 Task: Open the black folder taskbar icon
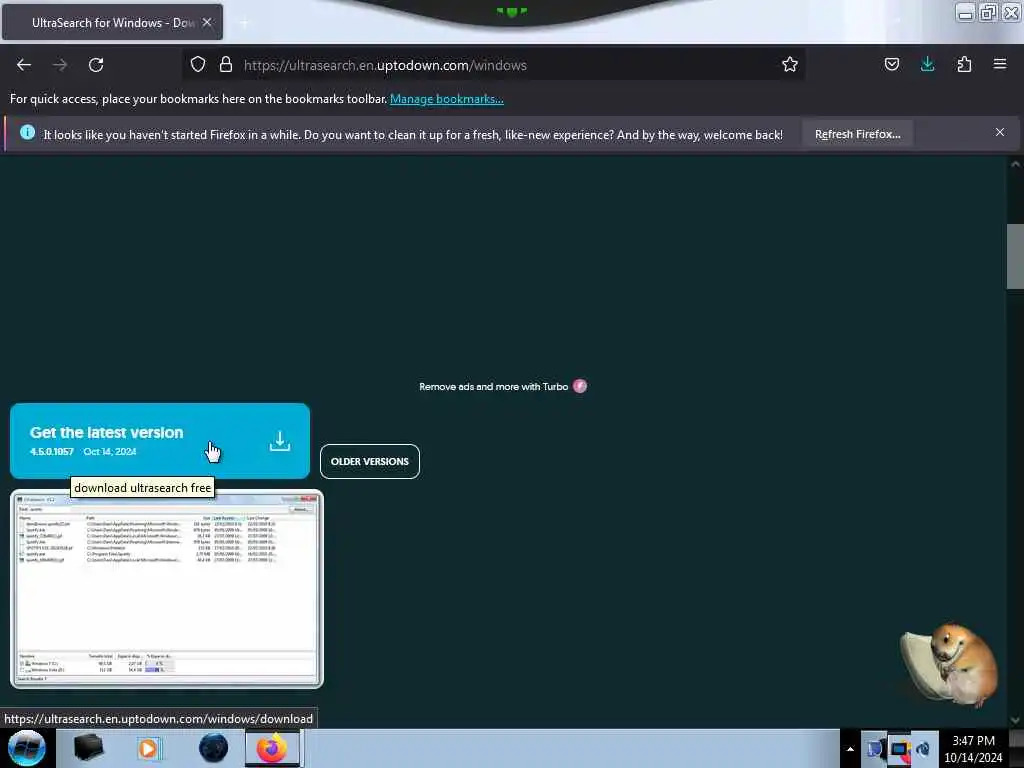89,748
